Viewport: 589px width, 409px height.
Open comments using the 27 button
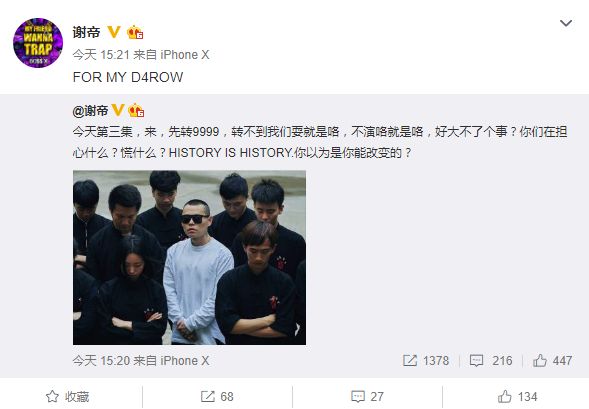[x=367, y=397]
